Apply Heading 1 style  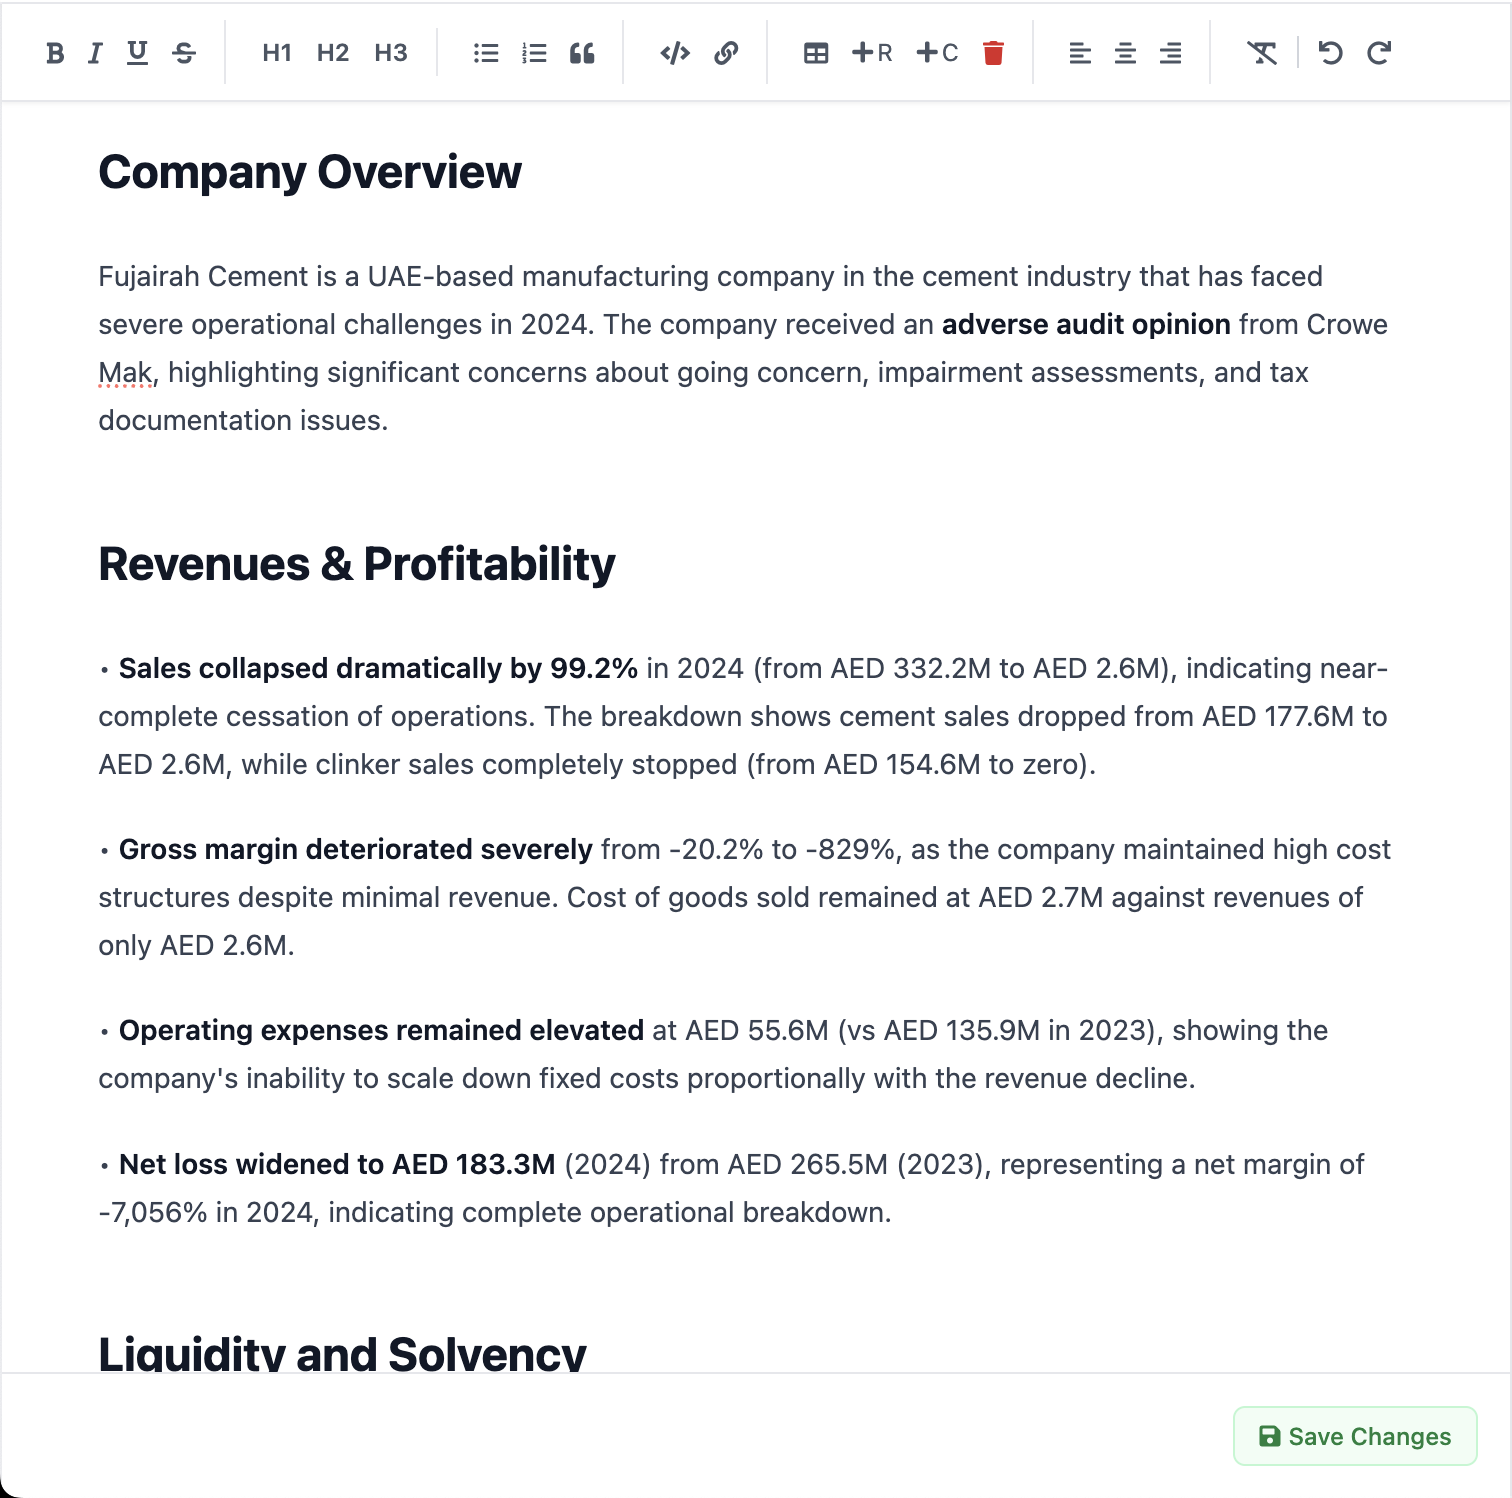click(277, 53)
